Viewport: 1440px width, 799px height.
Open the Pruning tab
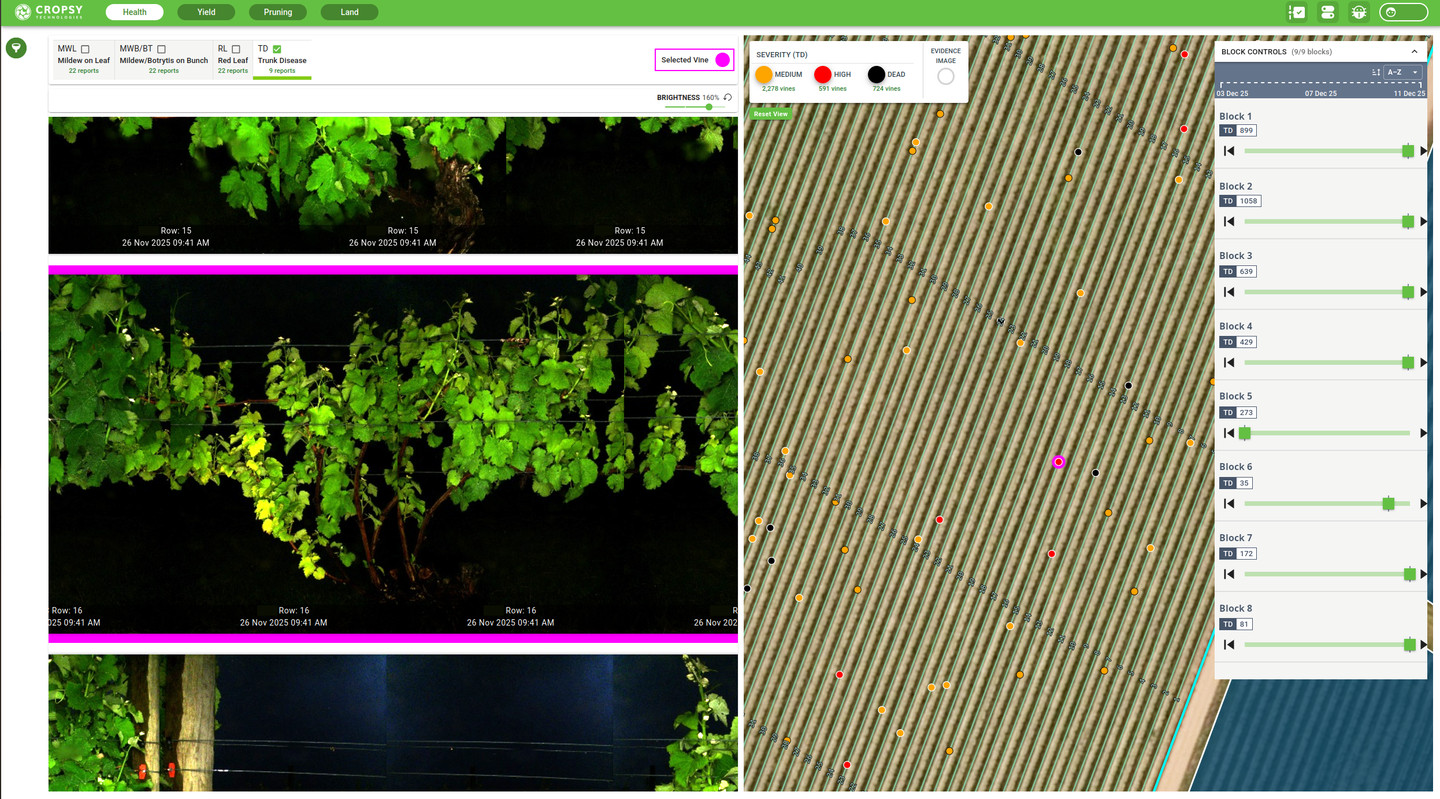point(278,12)
